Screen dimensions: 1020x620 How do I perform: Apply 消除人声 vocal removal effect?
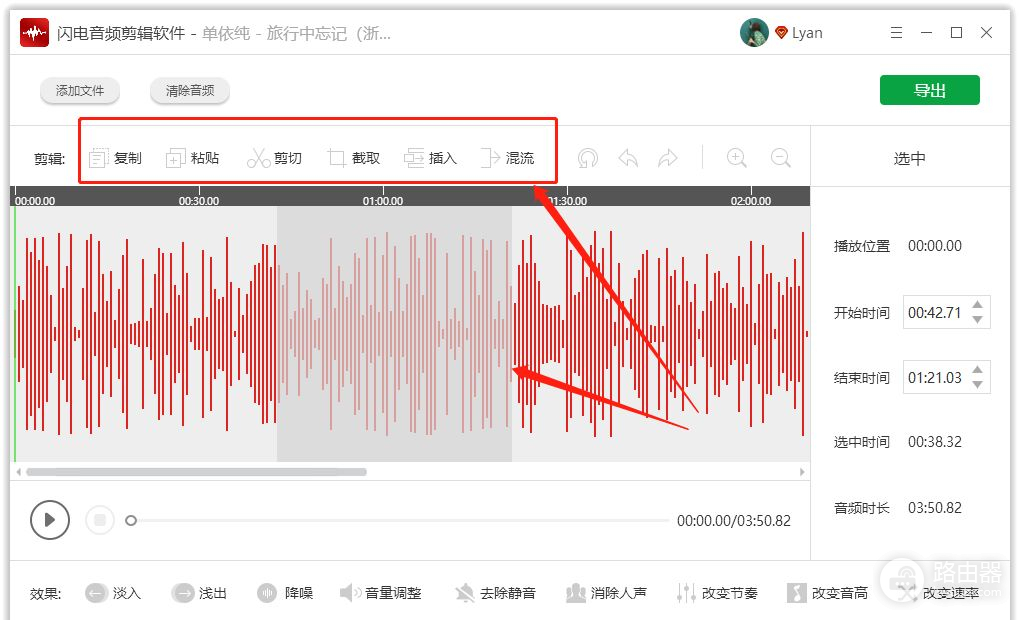[606, 593]
